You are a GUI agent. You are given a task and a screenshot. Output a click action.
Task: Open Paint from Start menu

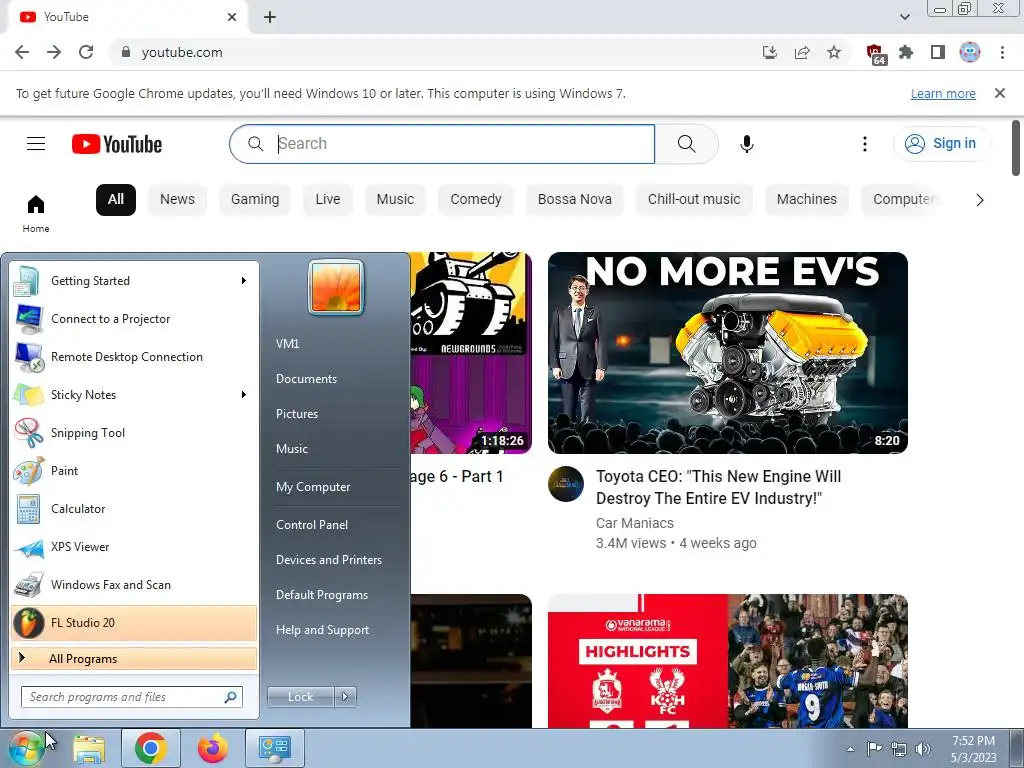(x=134, y=471)
